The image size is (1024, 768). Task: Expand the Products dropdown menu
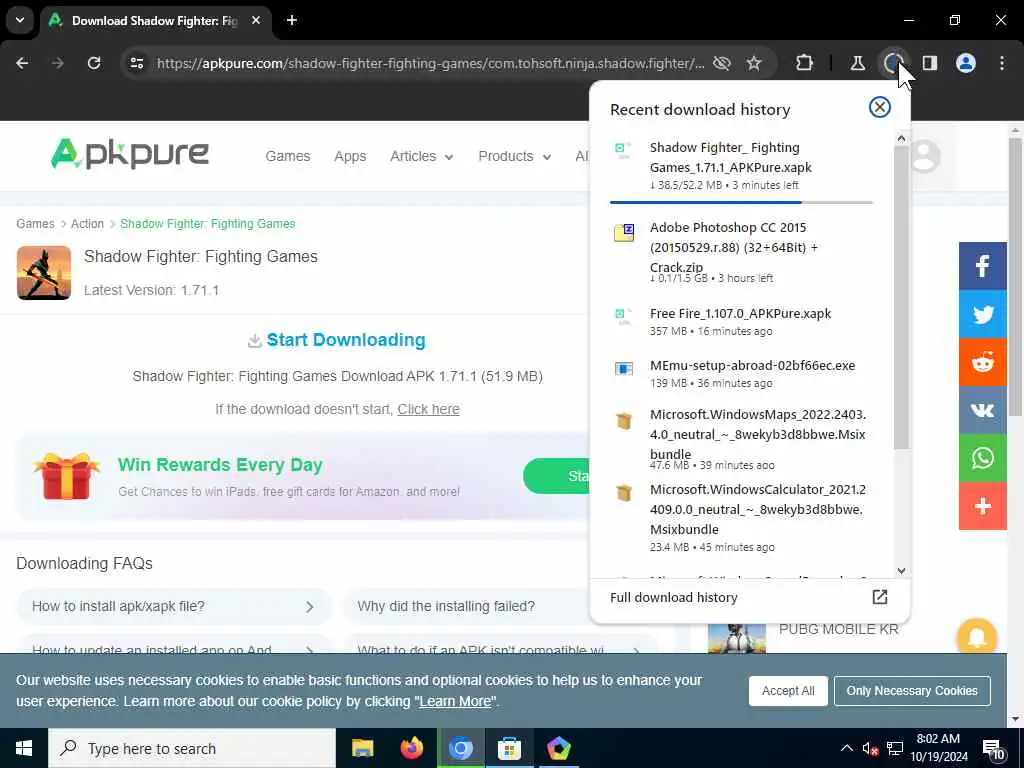pyautogui.click(x=515, y=156)
